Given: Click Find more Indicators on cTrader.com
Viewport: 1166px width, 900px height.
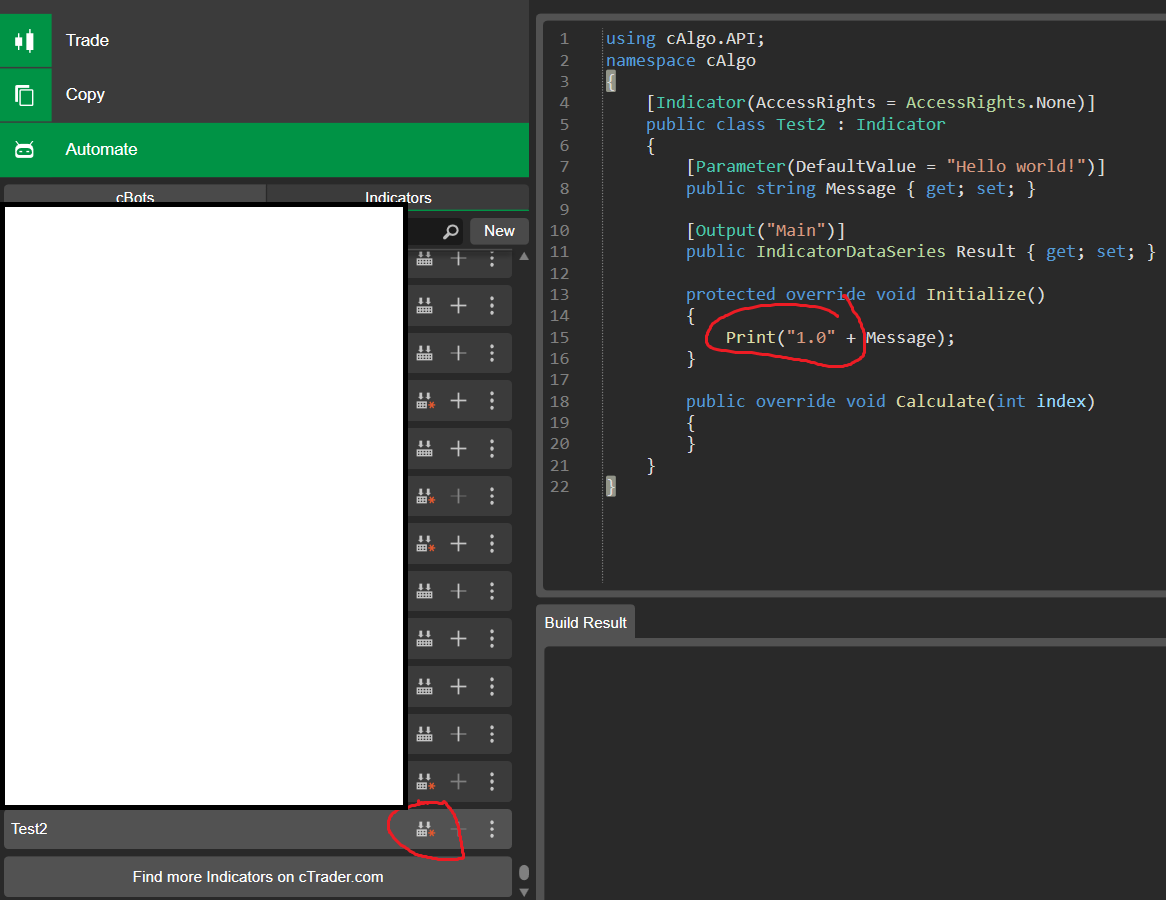Looking at the screenshot, I should pos(258,877).
